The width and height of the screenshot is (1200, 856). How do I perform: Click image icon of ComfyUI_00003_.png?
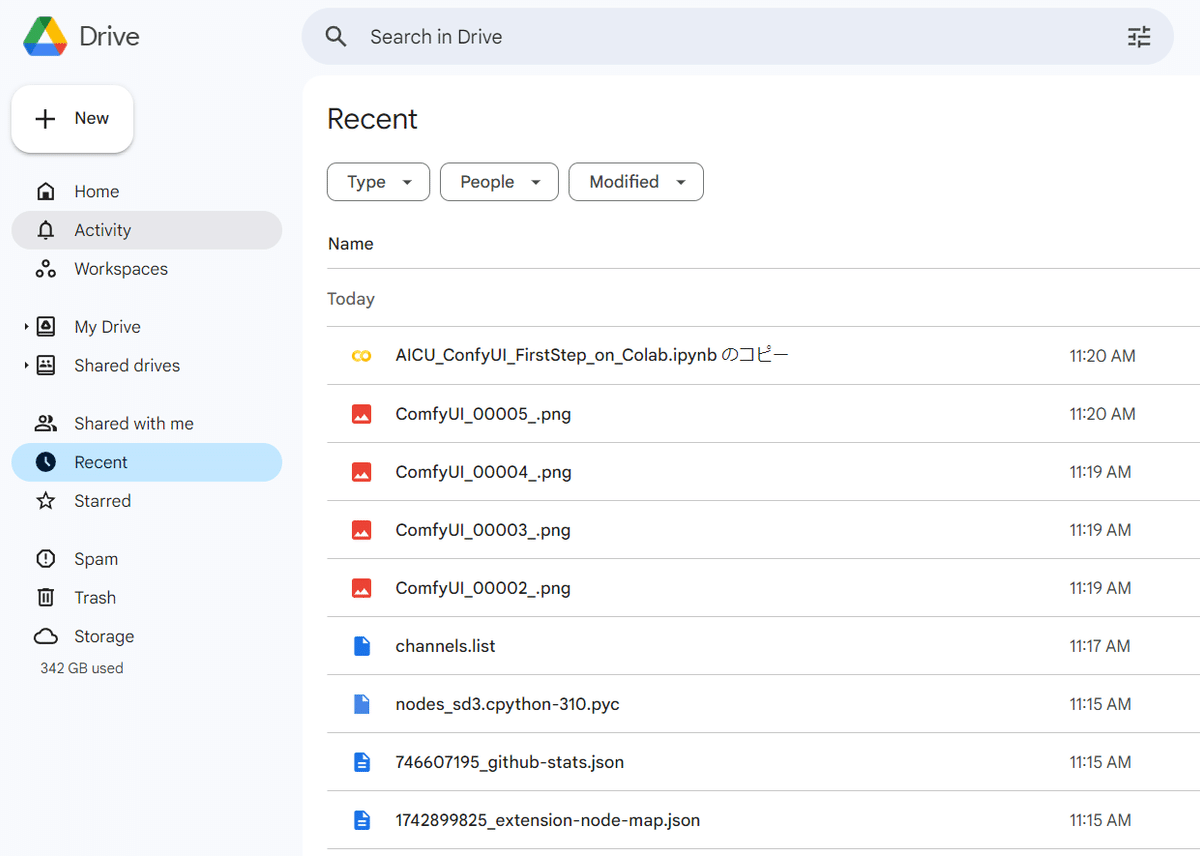[362, 530]
